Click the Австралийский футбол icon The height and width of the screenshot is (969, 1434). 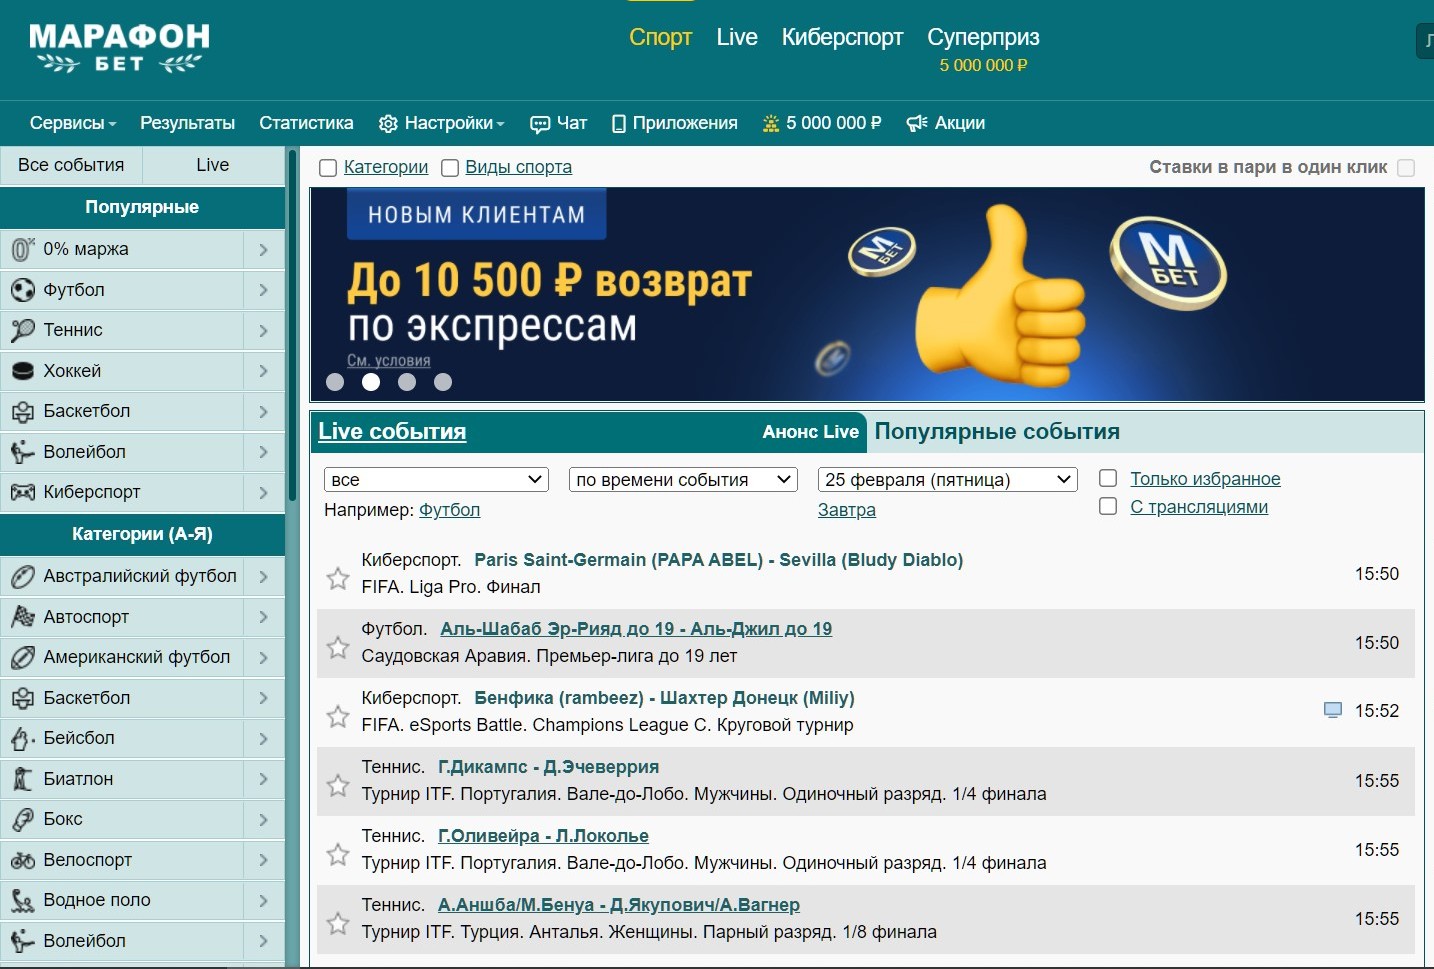point(22,576)
